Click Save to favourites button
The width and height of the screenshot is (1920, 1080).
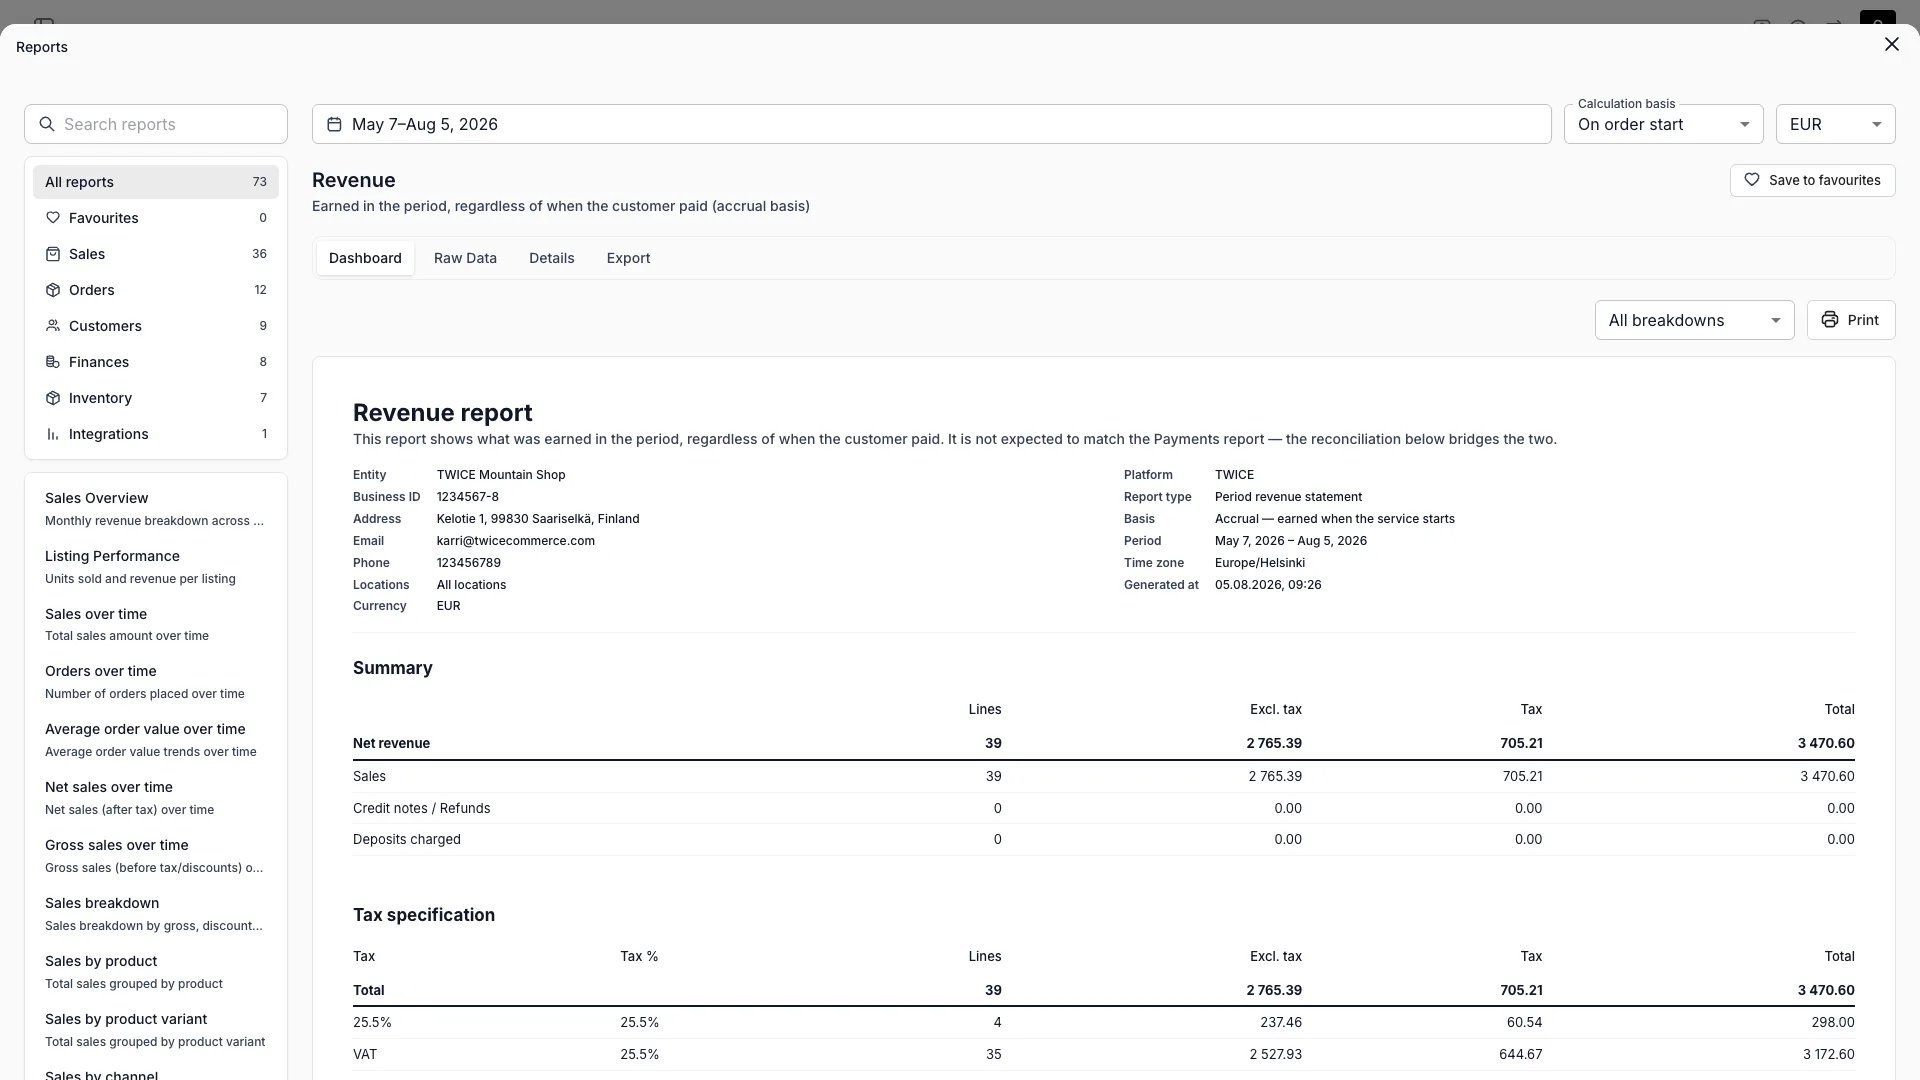[x=1813, y=180]
